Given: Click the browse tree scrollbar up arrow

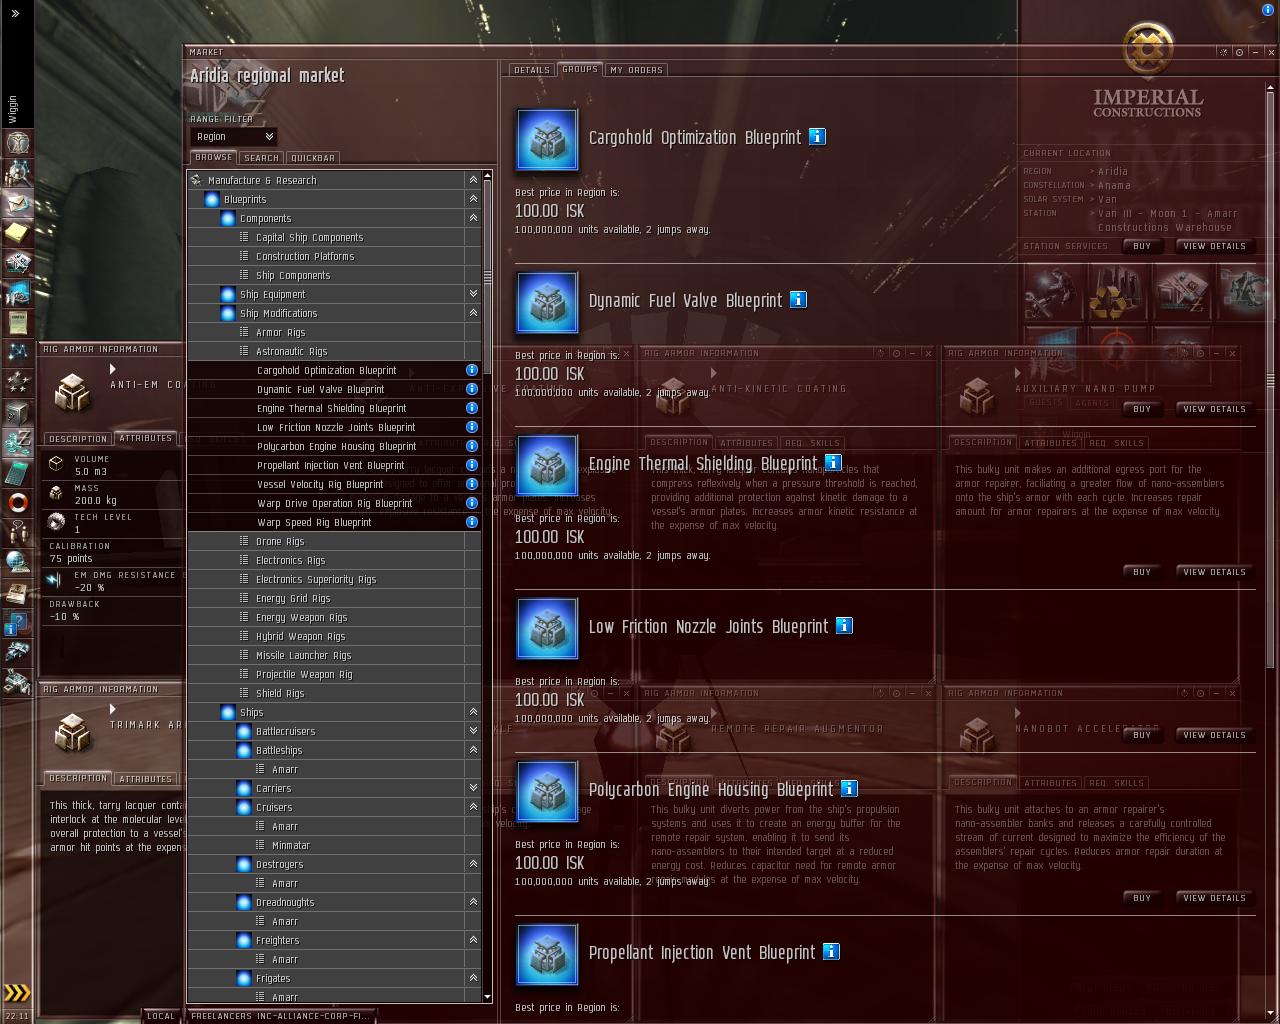Looking at the screenshot, I should click(487, 177).
